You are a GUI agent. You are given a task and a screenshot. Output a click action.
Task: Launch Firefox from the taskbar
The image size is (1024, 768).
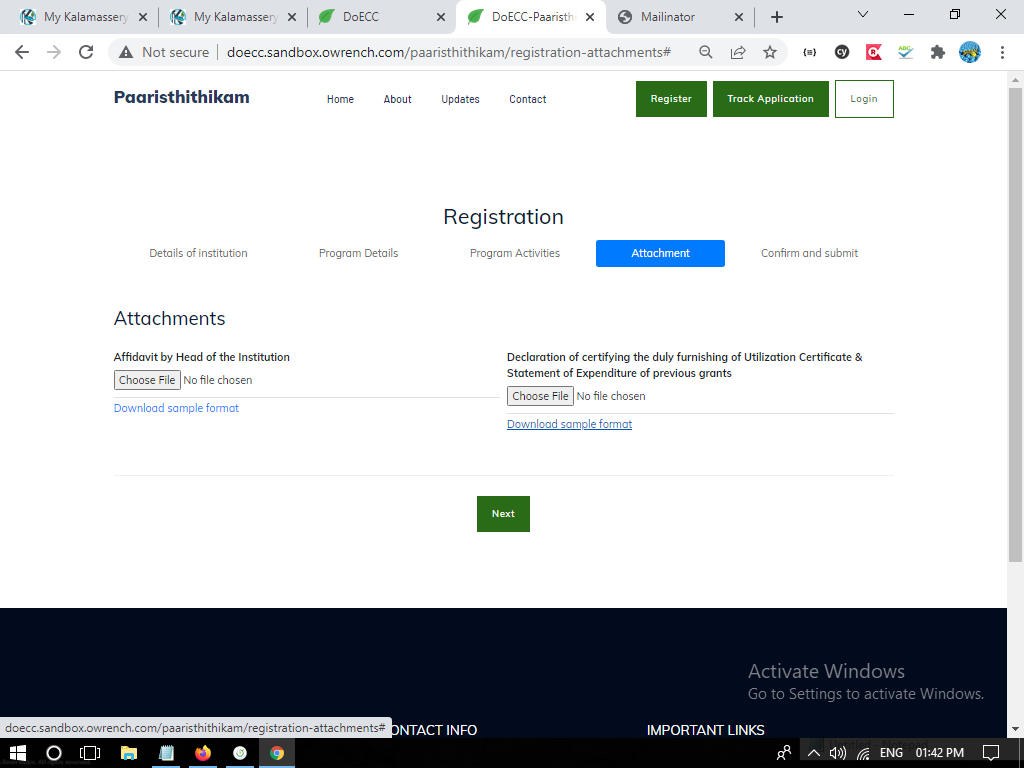click(x=203, y=753)
